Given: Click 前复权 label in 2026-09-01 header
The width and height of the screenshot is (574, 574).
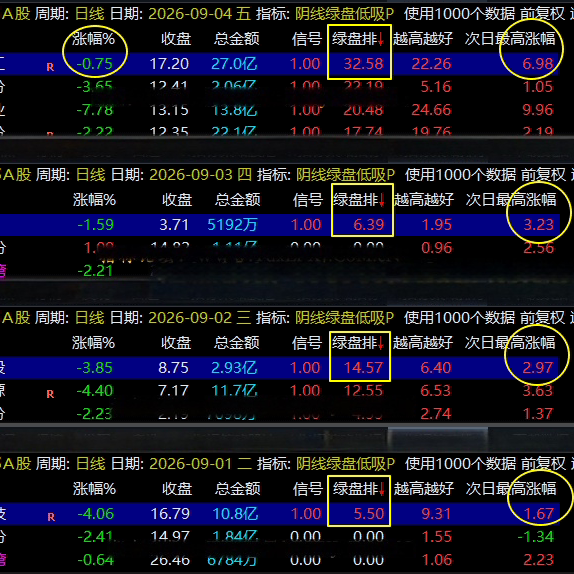Looking at the screenshot, I should point(544,464).
